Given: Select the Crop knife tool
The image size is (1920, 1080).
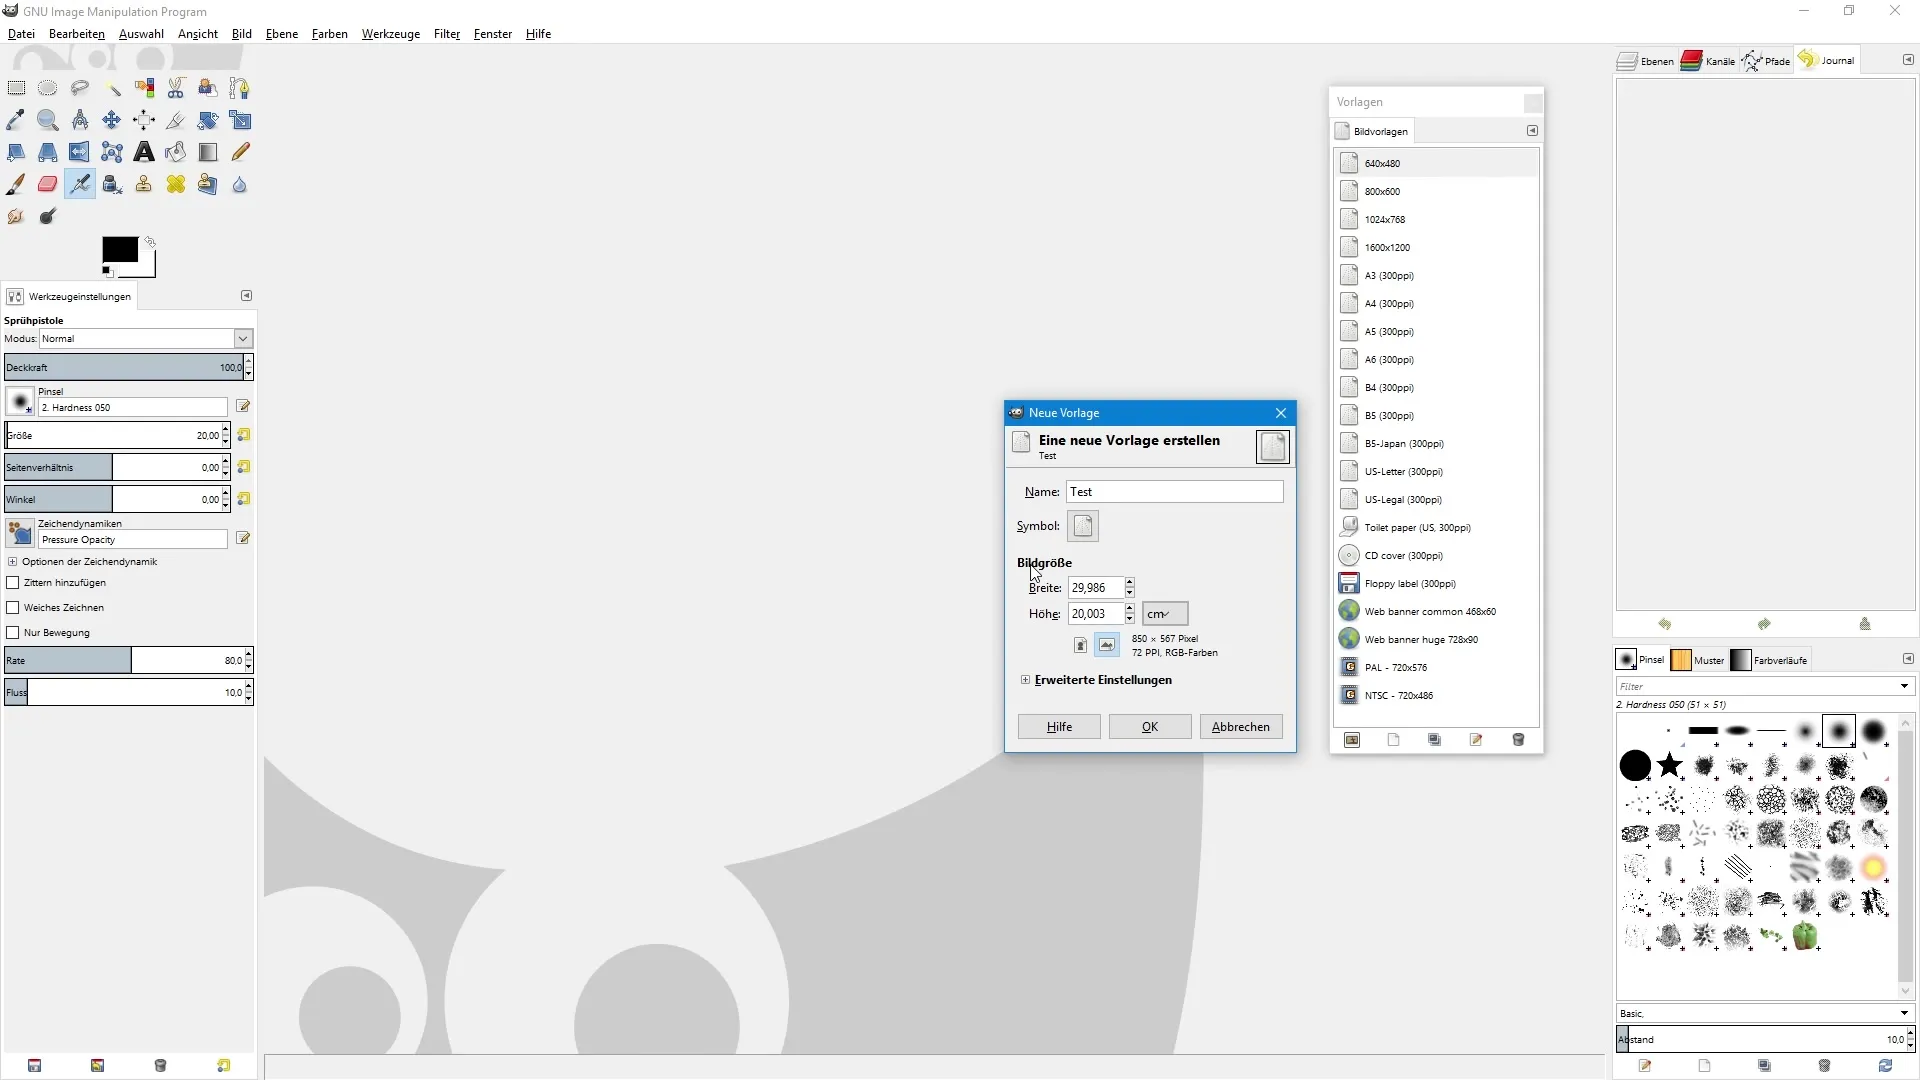Looking at the screenshot, I should click(x=176, y=120).
